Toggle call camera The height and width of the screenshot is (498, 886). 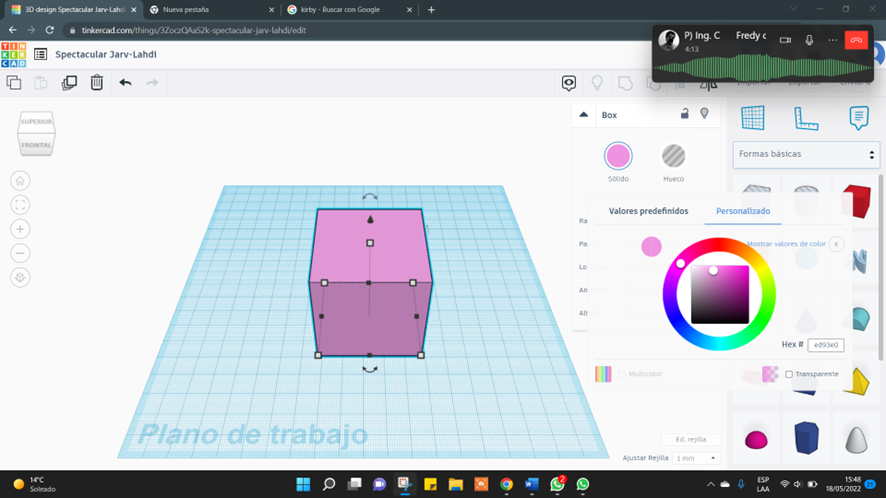point(785,40)
